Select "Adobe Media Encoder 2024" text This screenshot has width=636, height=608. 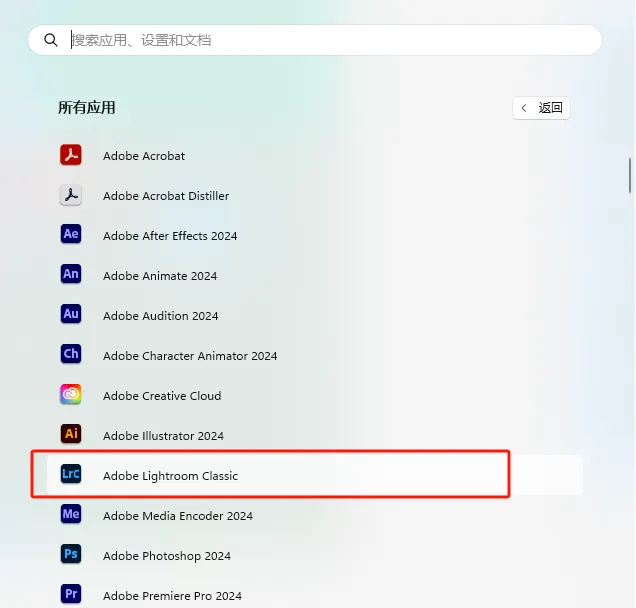(x=178, y=516)
